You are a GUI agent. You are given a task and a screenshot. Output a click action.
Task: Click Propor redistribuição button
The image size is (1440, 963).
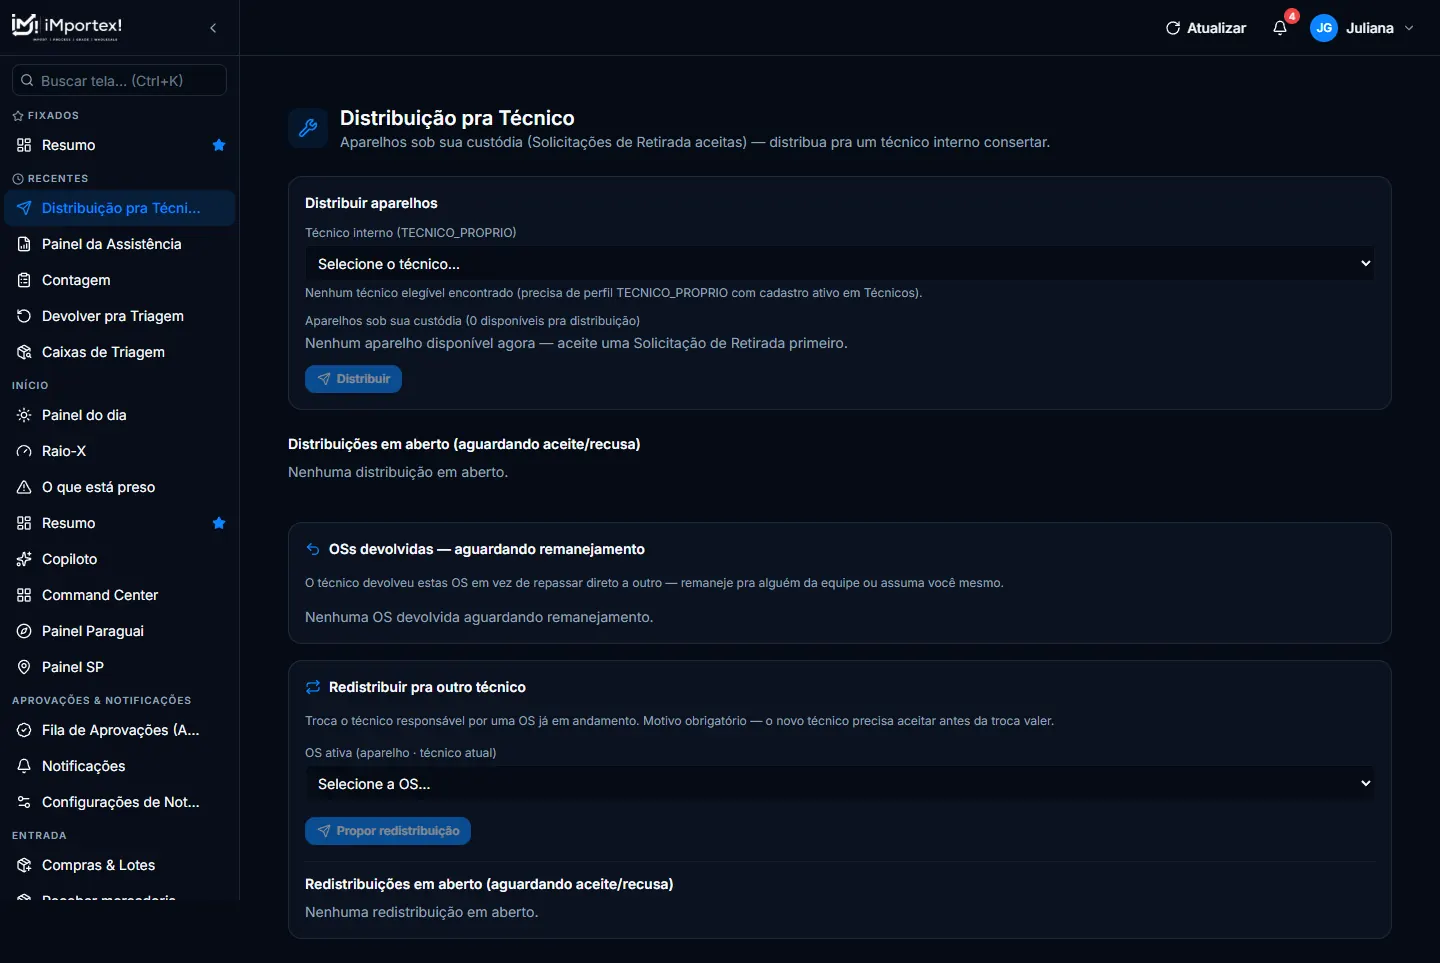(x=388, y=831)
